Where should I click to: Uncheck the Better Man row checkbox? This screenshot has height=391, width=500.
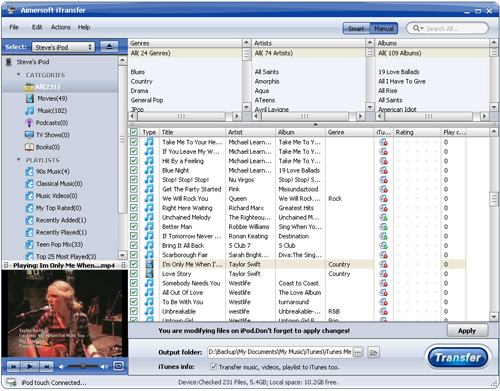(x=134, y=227)
